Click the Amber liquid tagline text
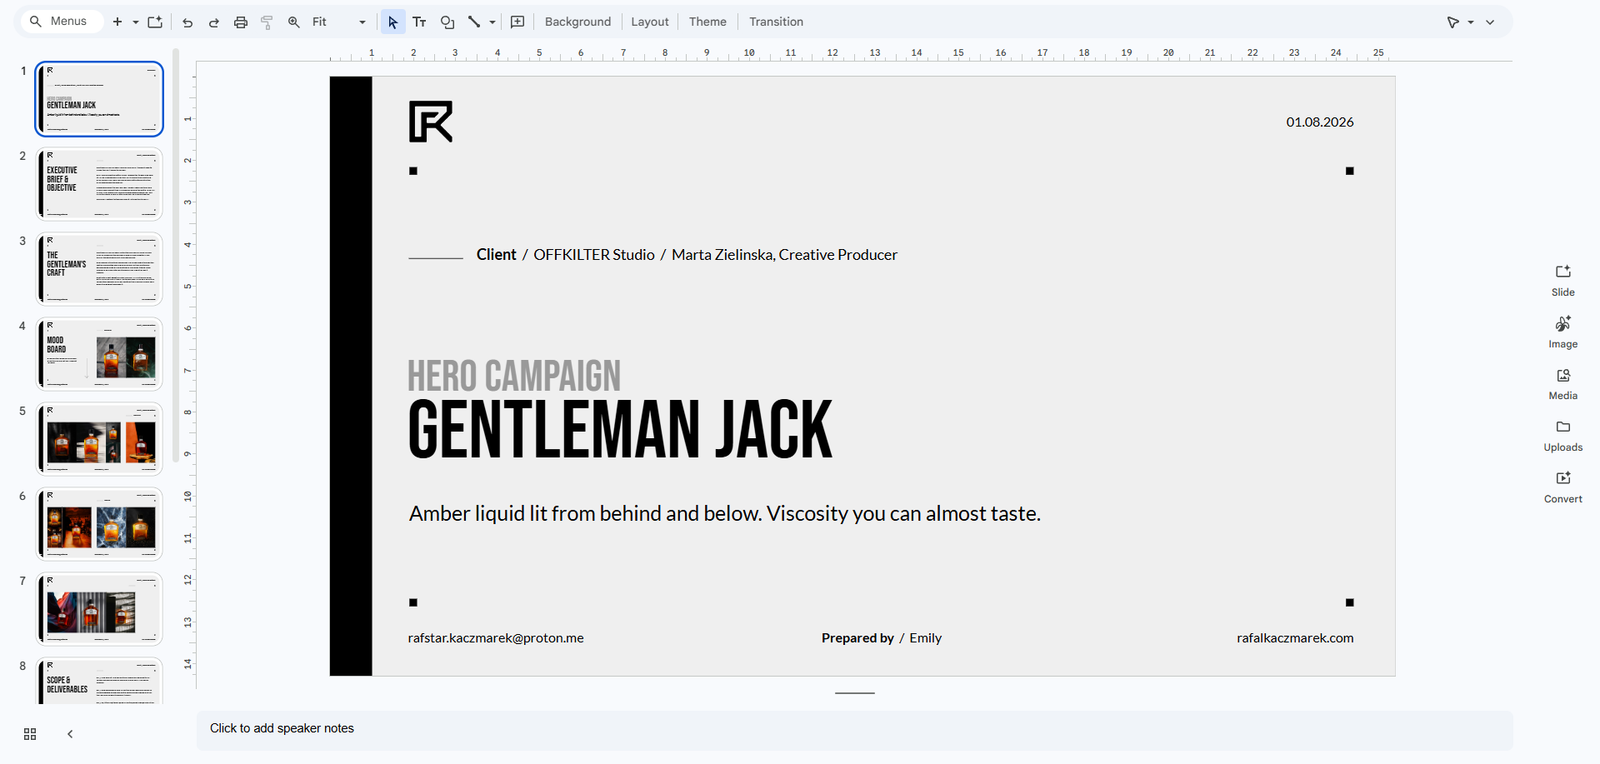The height and width of the screenshot is (764, 1600). [x=725, y=514]
